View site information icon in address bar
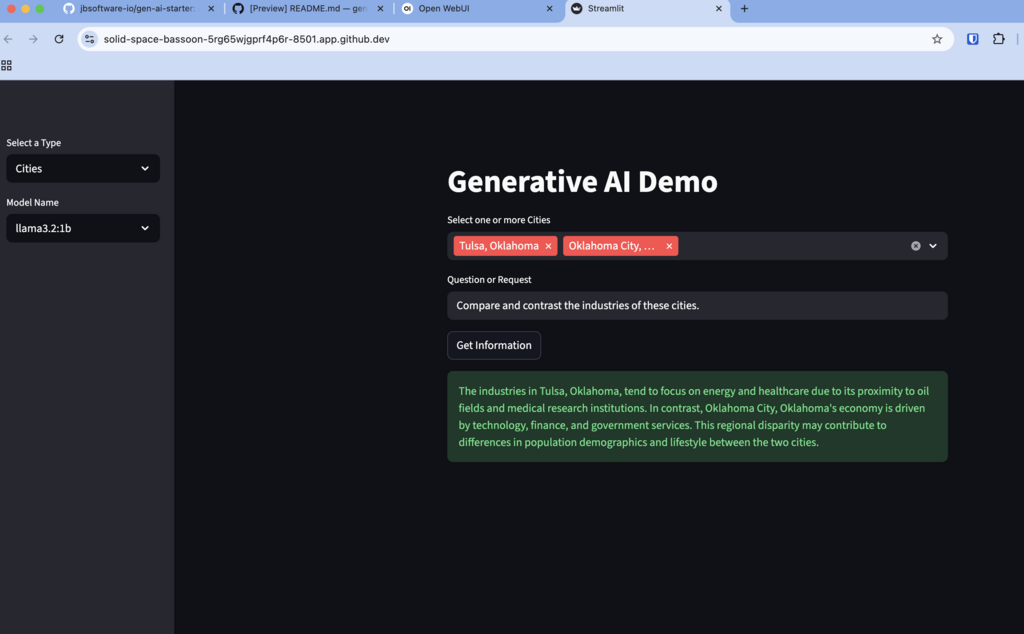The height and width of the screenshot is (634, 1024). [x=90, y=39]
